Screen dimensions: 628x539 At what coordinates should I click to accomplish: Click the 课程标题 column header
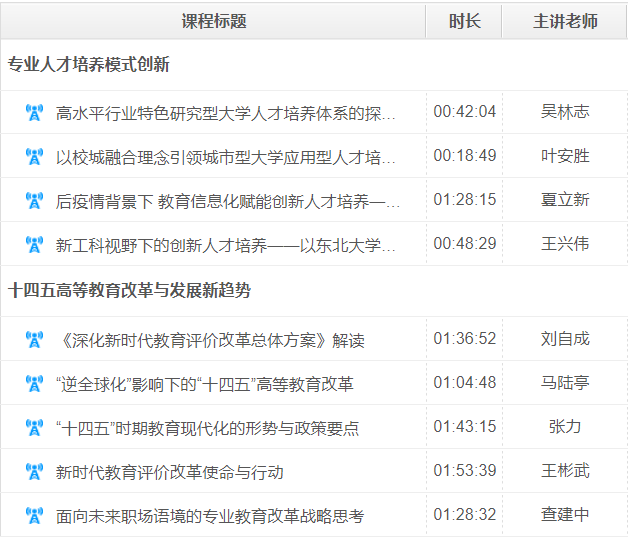pyautogui.click(x=214, y=21)
